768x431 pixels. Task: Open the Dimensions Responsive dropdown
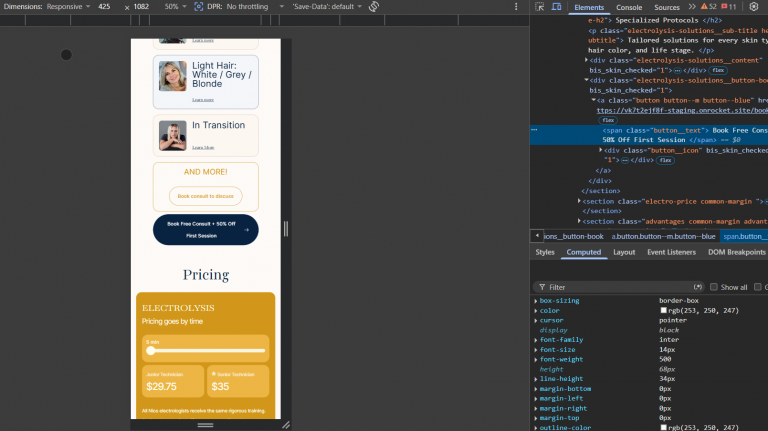[x=68, y=7]
